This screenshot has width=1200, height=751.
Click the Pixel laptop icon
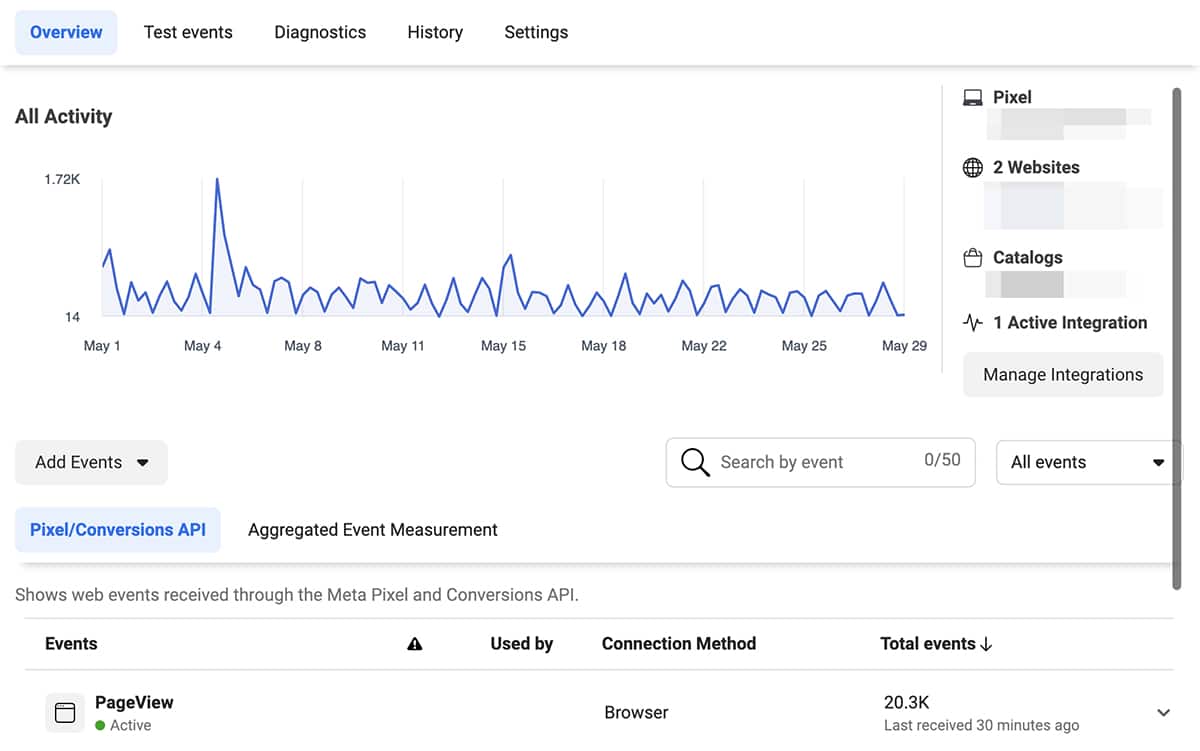tap(972, 98)
